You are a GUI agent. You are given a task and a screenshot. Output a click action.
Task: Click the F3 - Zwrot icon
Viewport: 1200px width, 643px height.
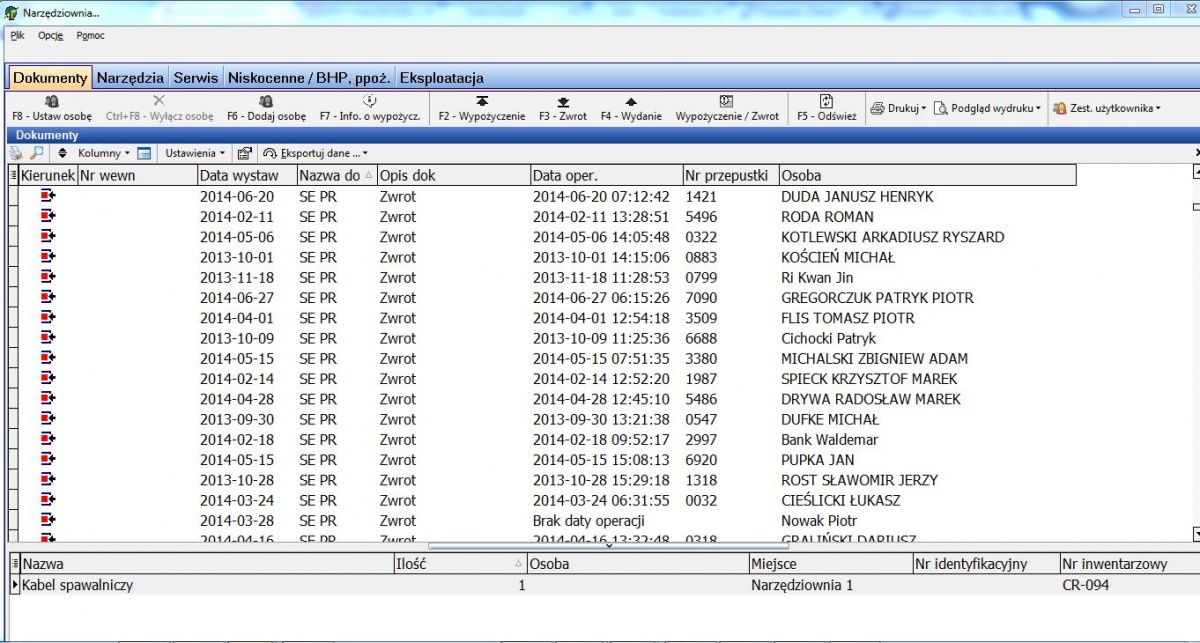(563, 101)
